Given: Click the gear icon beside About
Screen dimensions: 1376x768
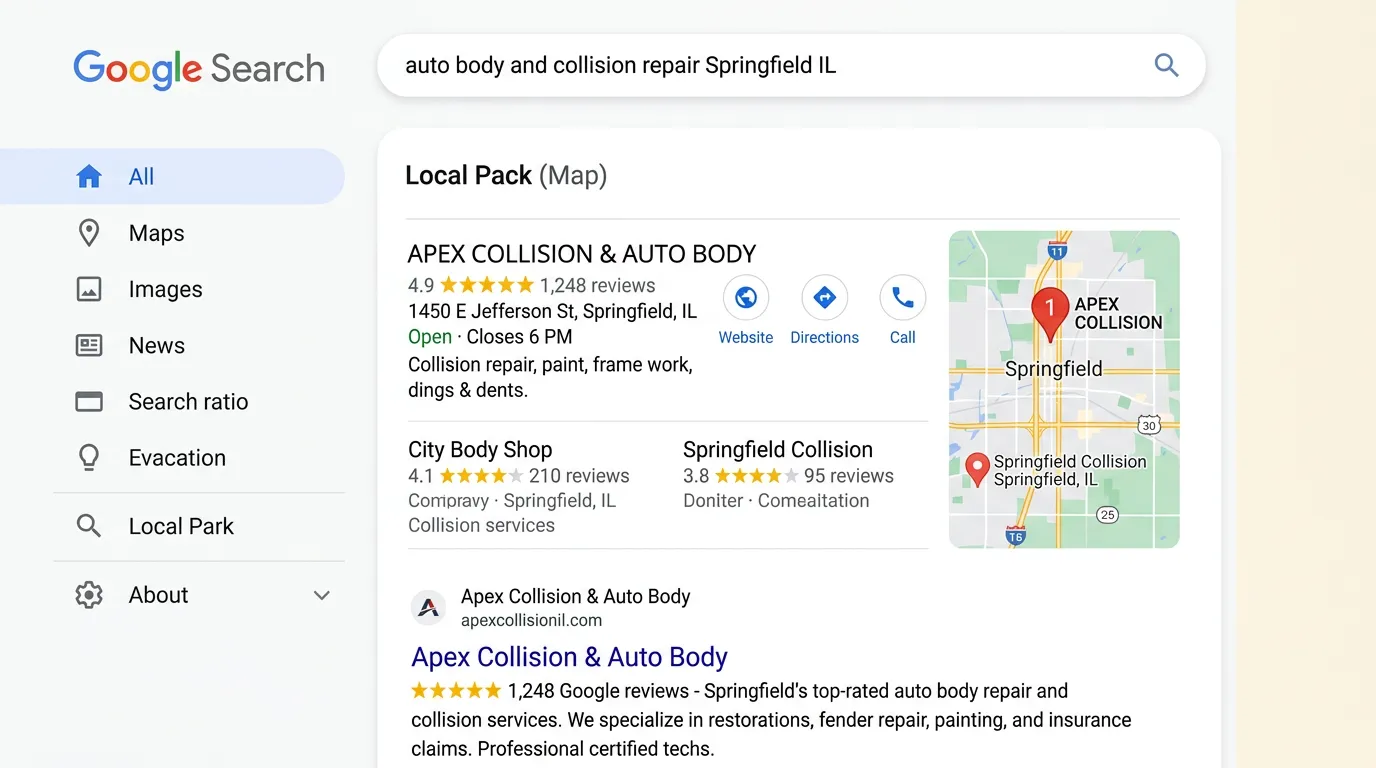Looking at the screenshot, I should 89,595.
